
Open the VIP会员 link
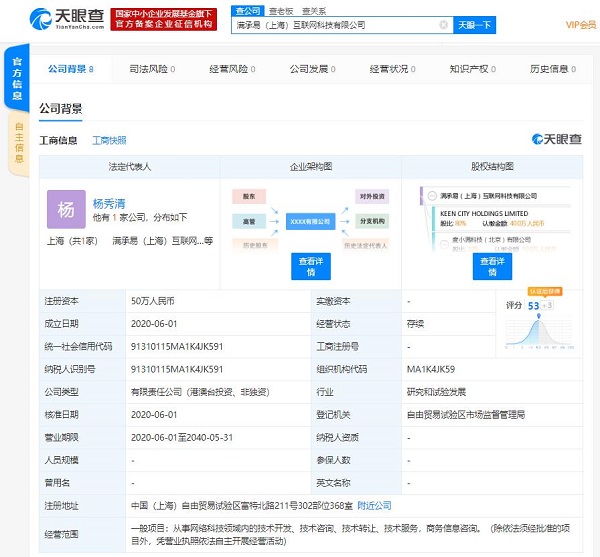pos(581,25)
